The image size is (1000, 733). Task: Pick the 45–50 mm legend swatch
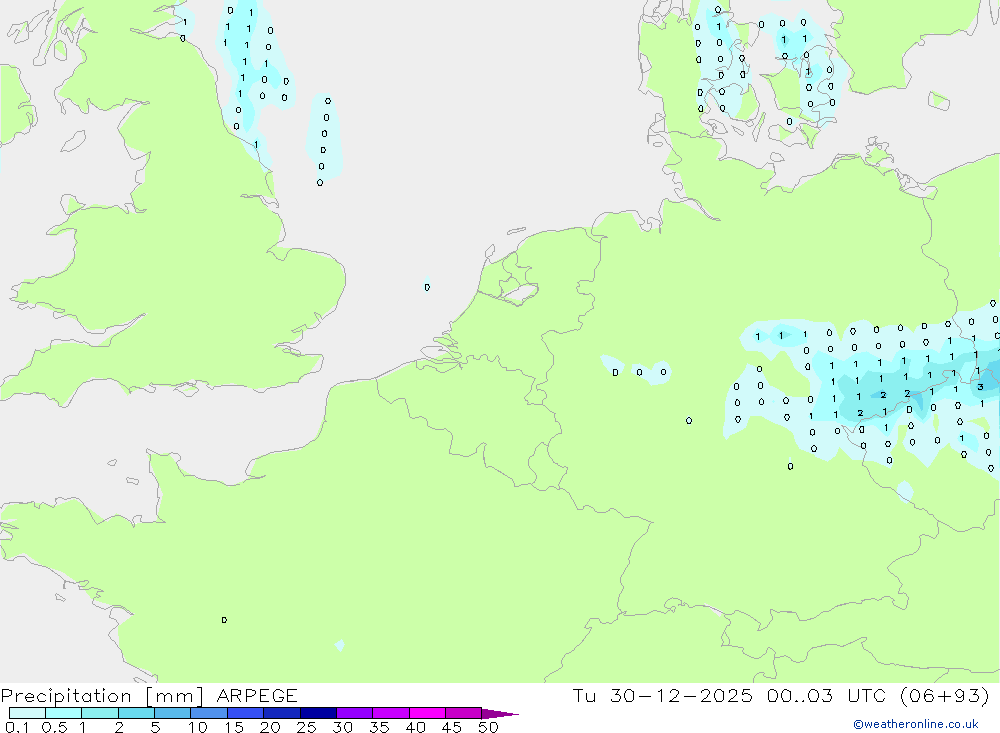pyautogui.click(x=464, y=713)
